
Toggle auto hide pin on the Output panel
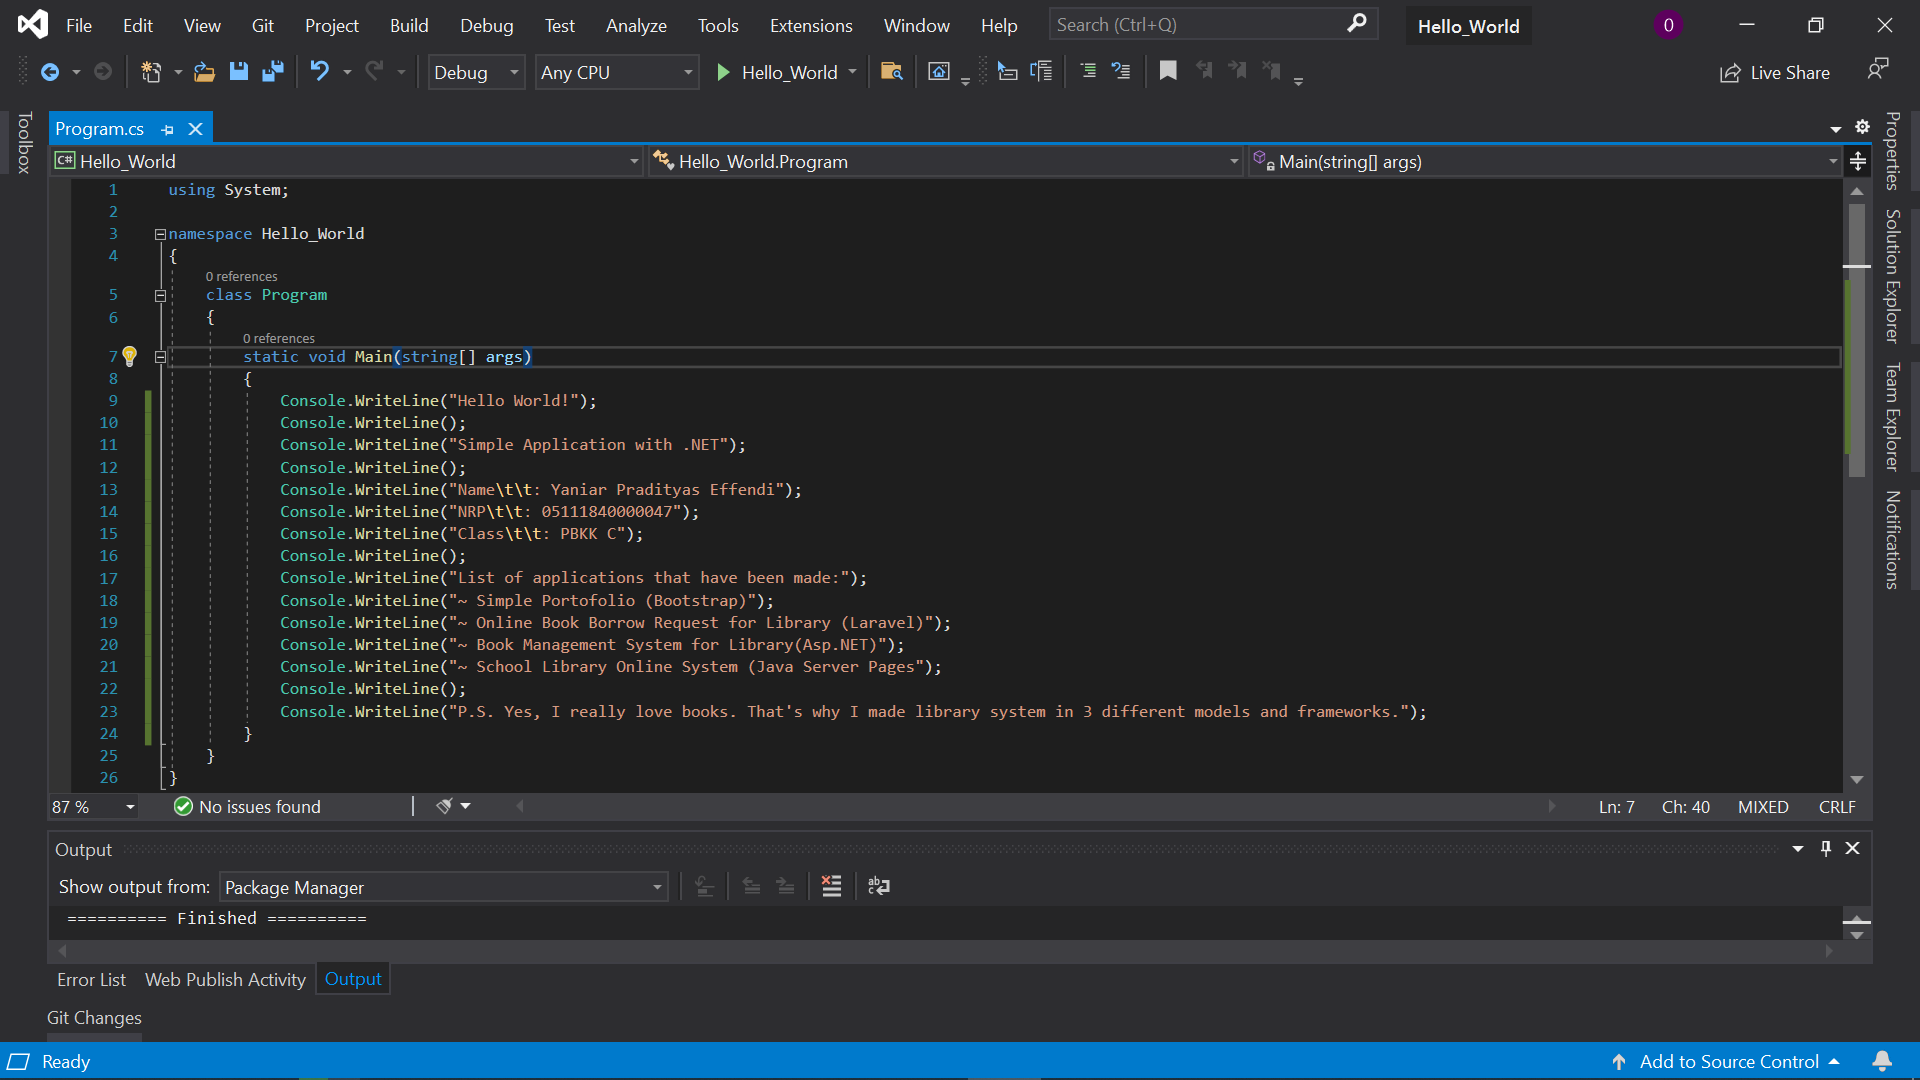[1826, 848]
